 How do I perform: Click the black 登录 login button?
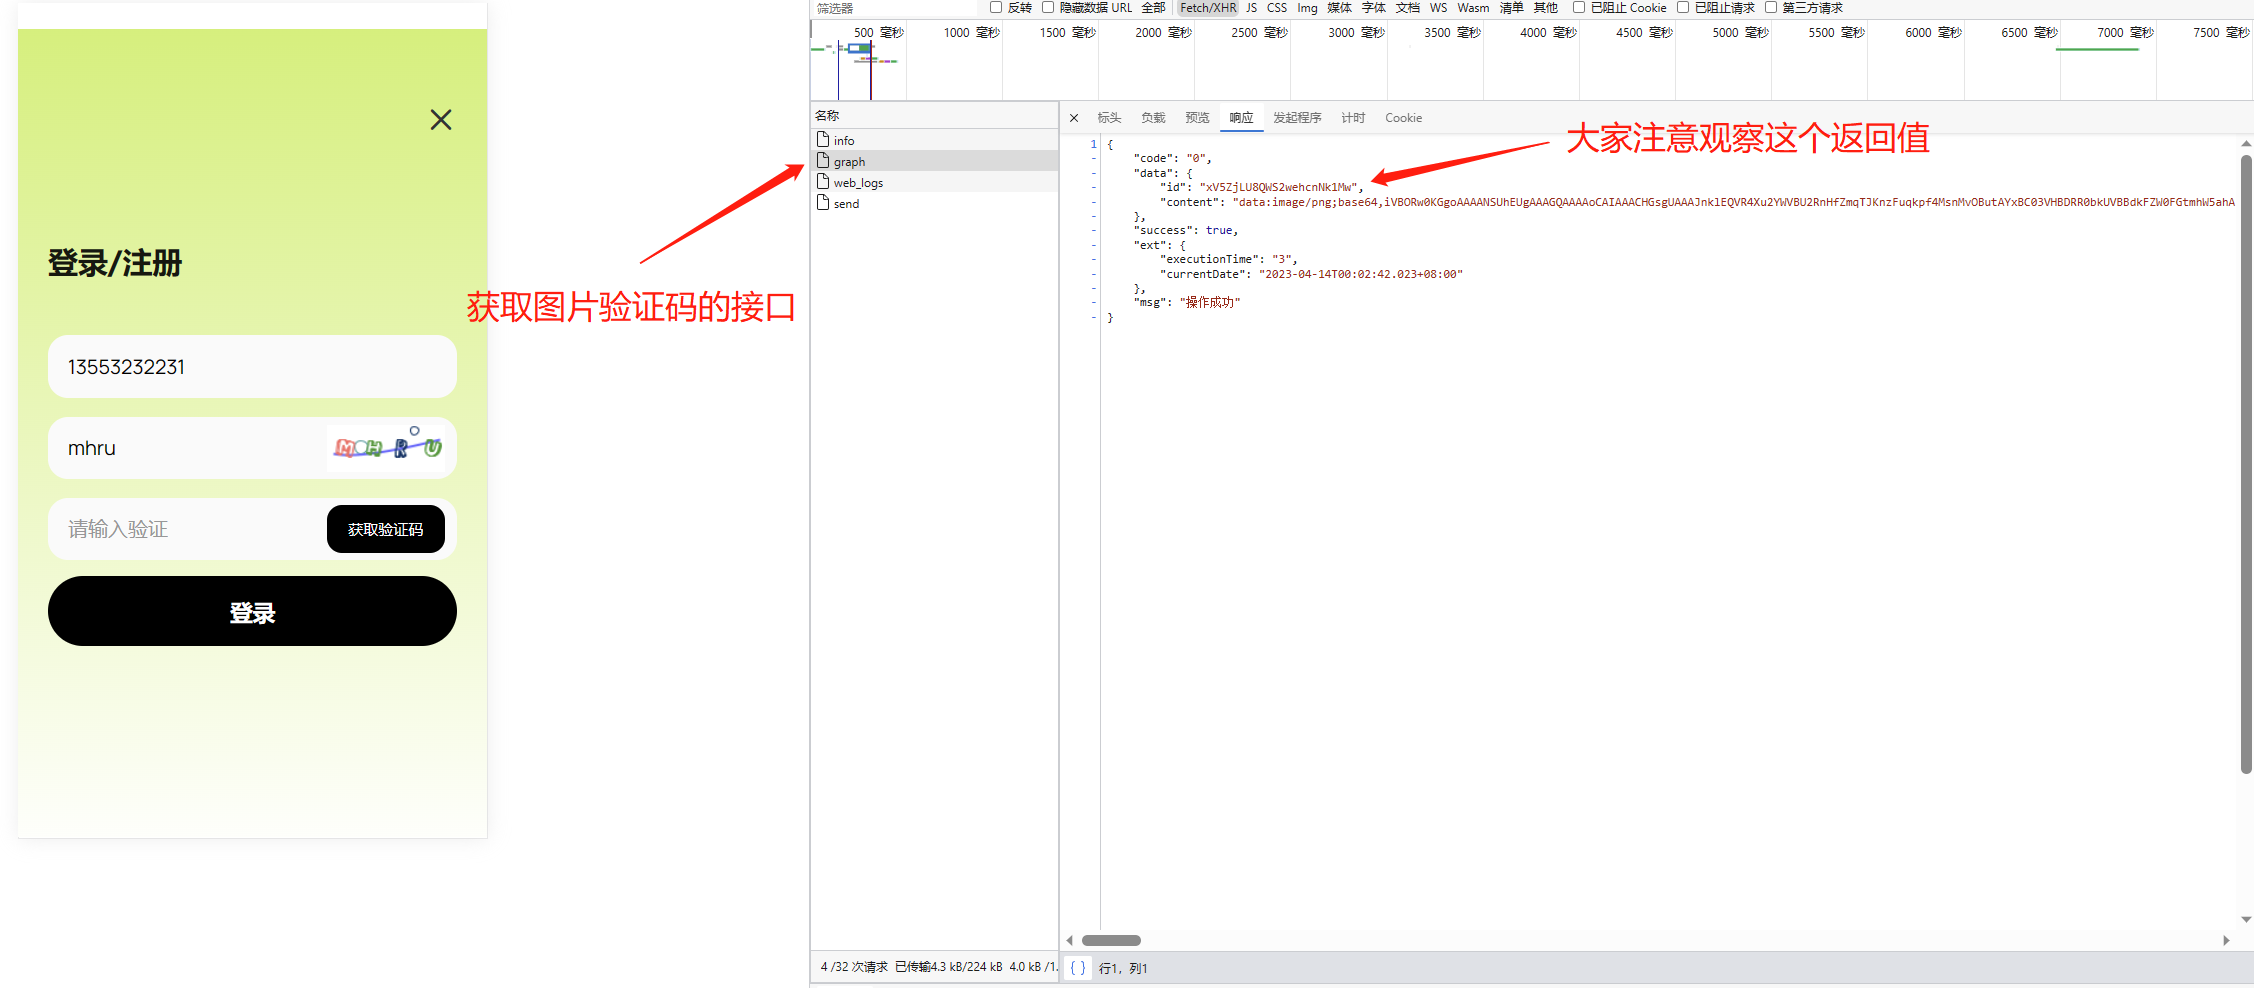coord(252,611)
